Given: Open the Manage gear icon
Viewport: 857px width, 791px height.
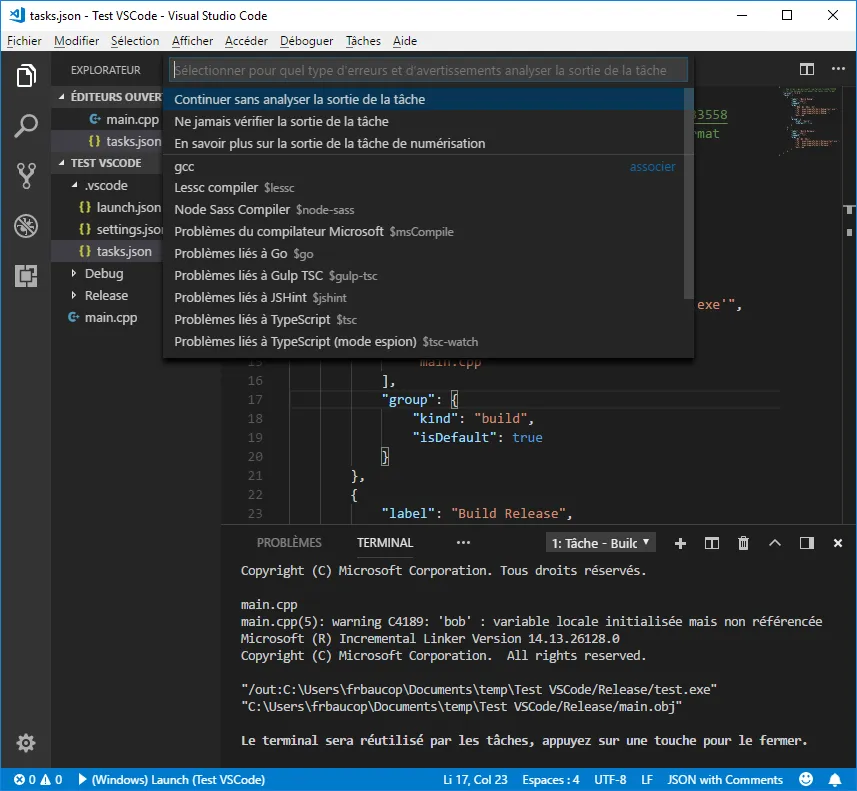Looking at the screenshot, I should pyautogui.click(x=26, y=743).
